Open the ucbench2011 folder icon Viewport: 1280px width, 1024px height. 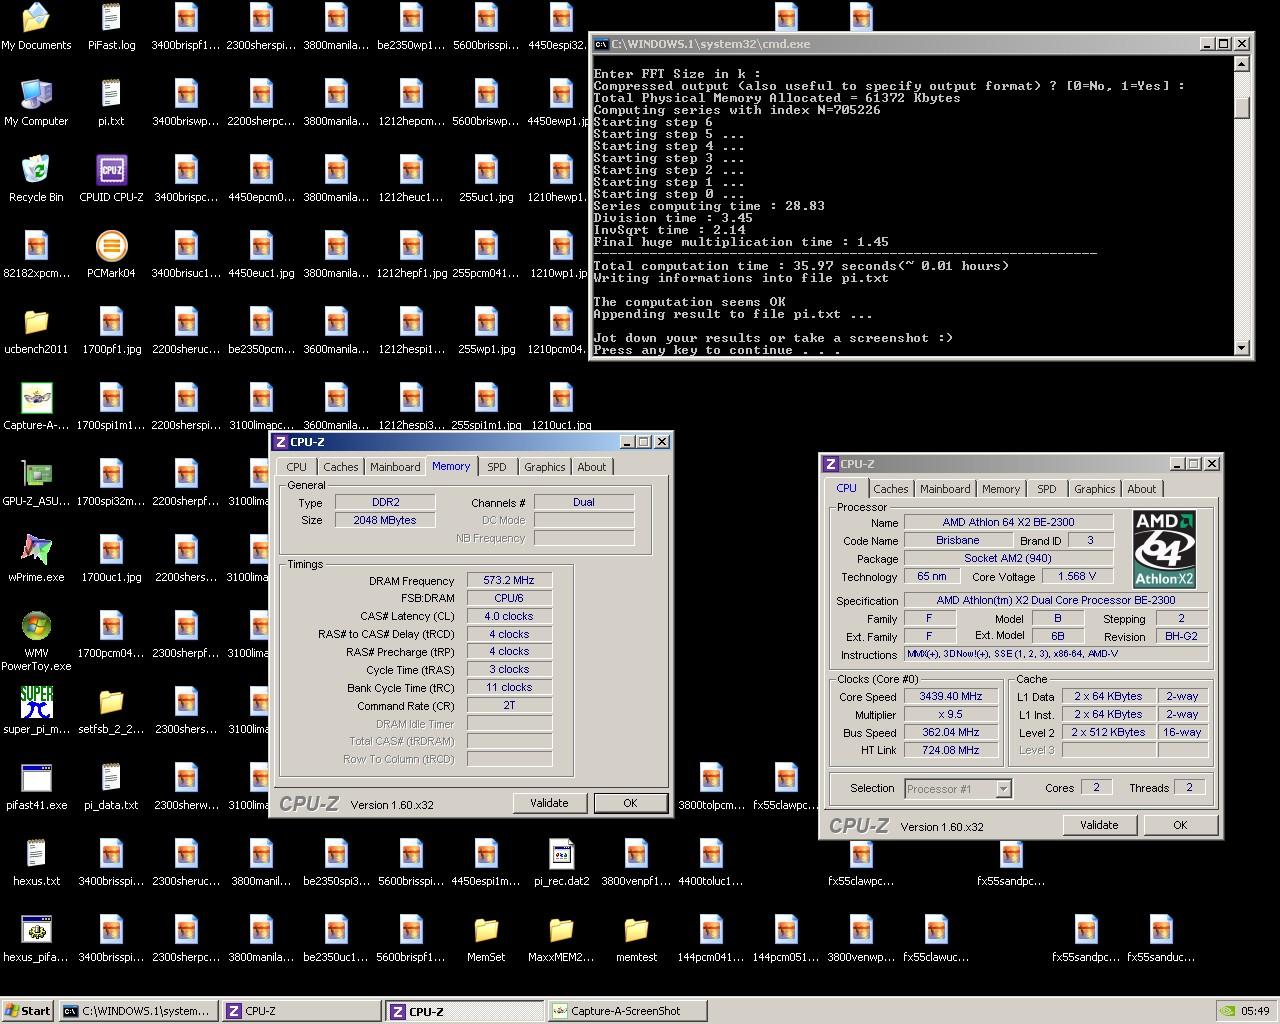coord(36,331)
